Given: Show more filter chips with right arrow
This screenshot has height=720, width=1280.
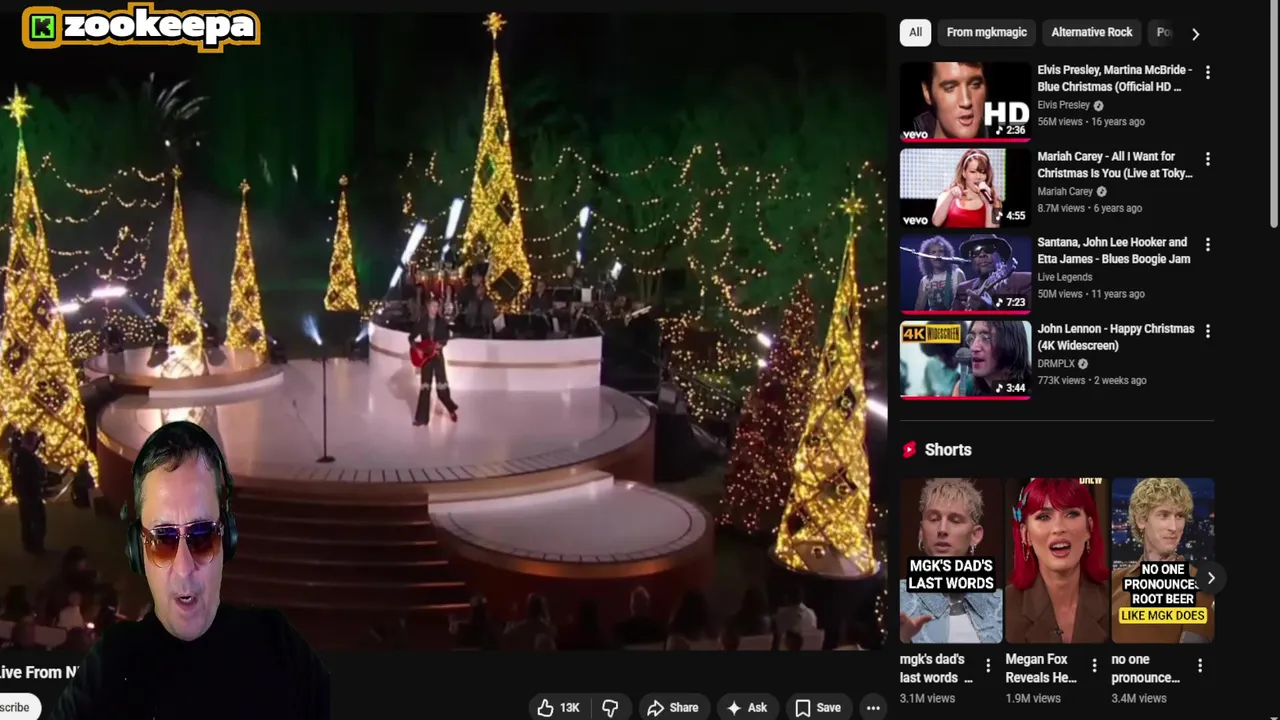Looking at the screenshot, I should (1195, 33).
